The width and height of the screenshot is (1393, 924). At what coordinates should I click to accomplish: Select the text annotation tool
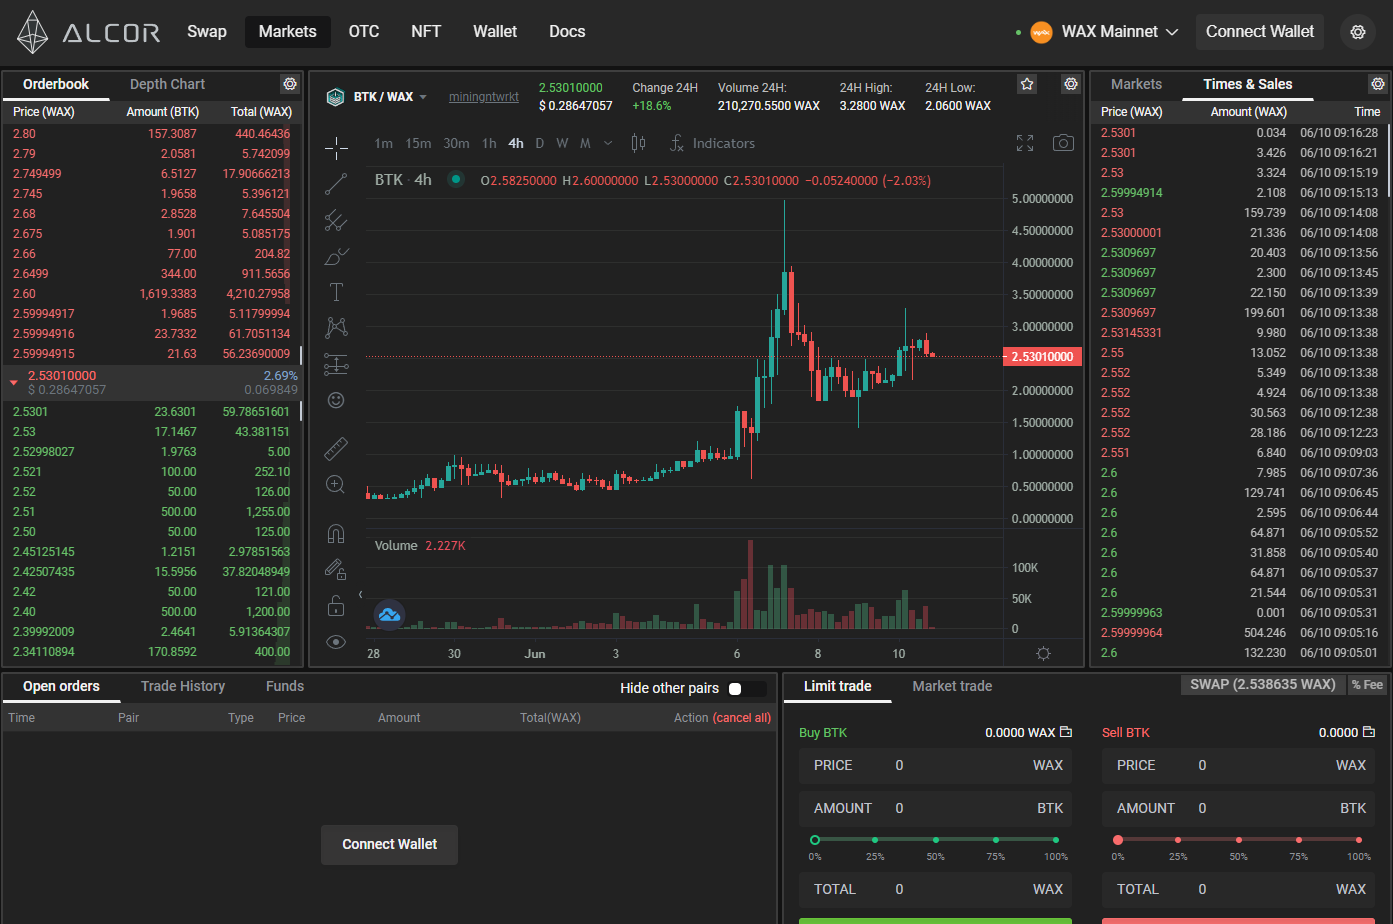pos(336,292)
